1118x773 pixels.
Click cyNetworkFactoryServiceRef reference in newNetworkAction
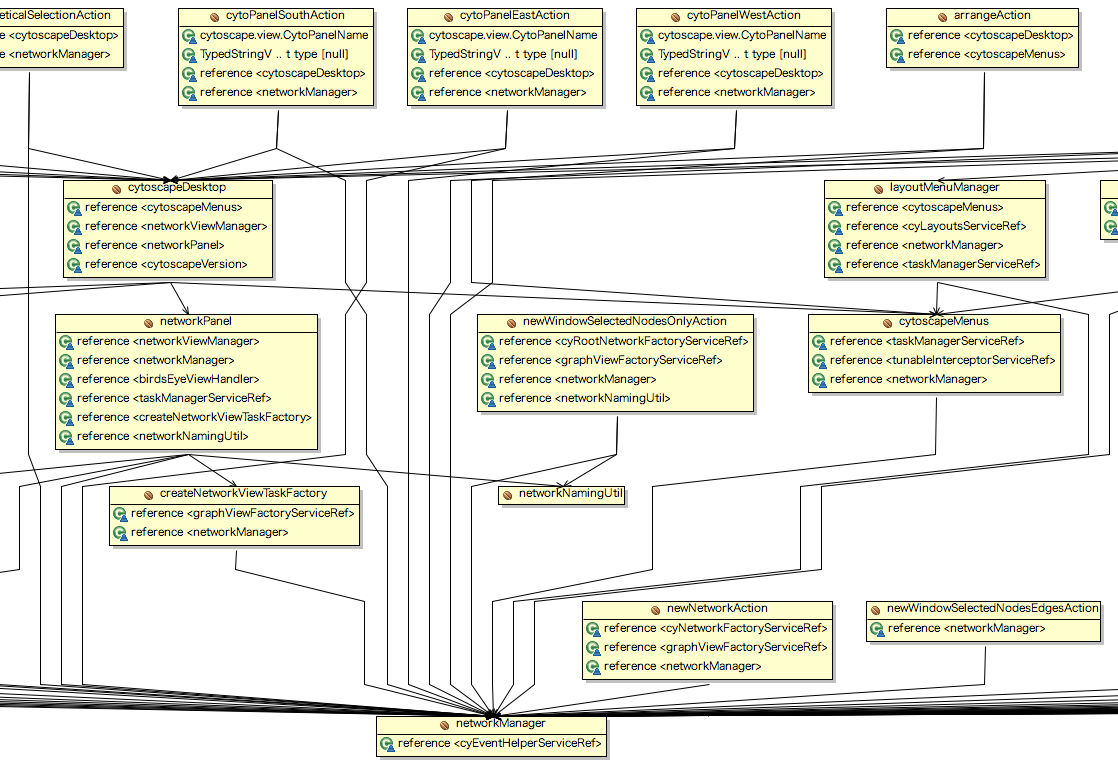715,628
